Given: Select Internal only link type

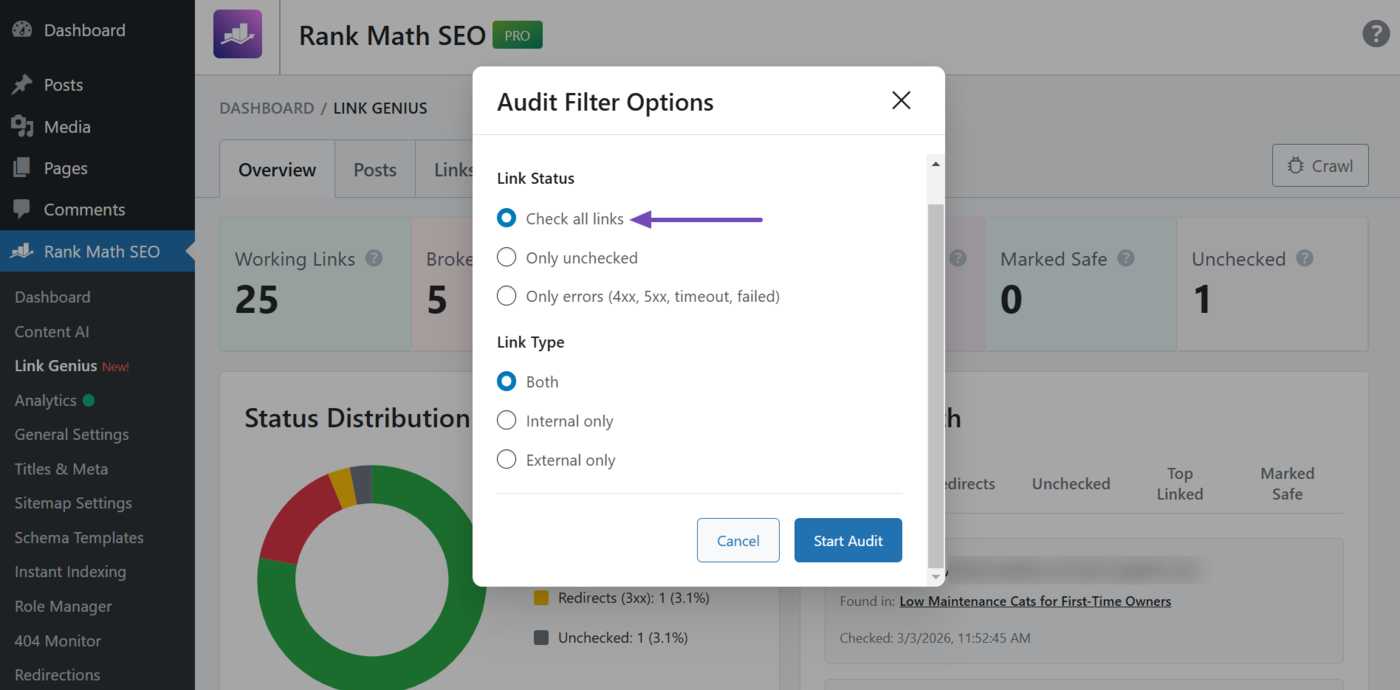Looking at the screenshot, I should (506, 420).
